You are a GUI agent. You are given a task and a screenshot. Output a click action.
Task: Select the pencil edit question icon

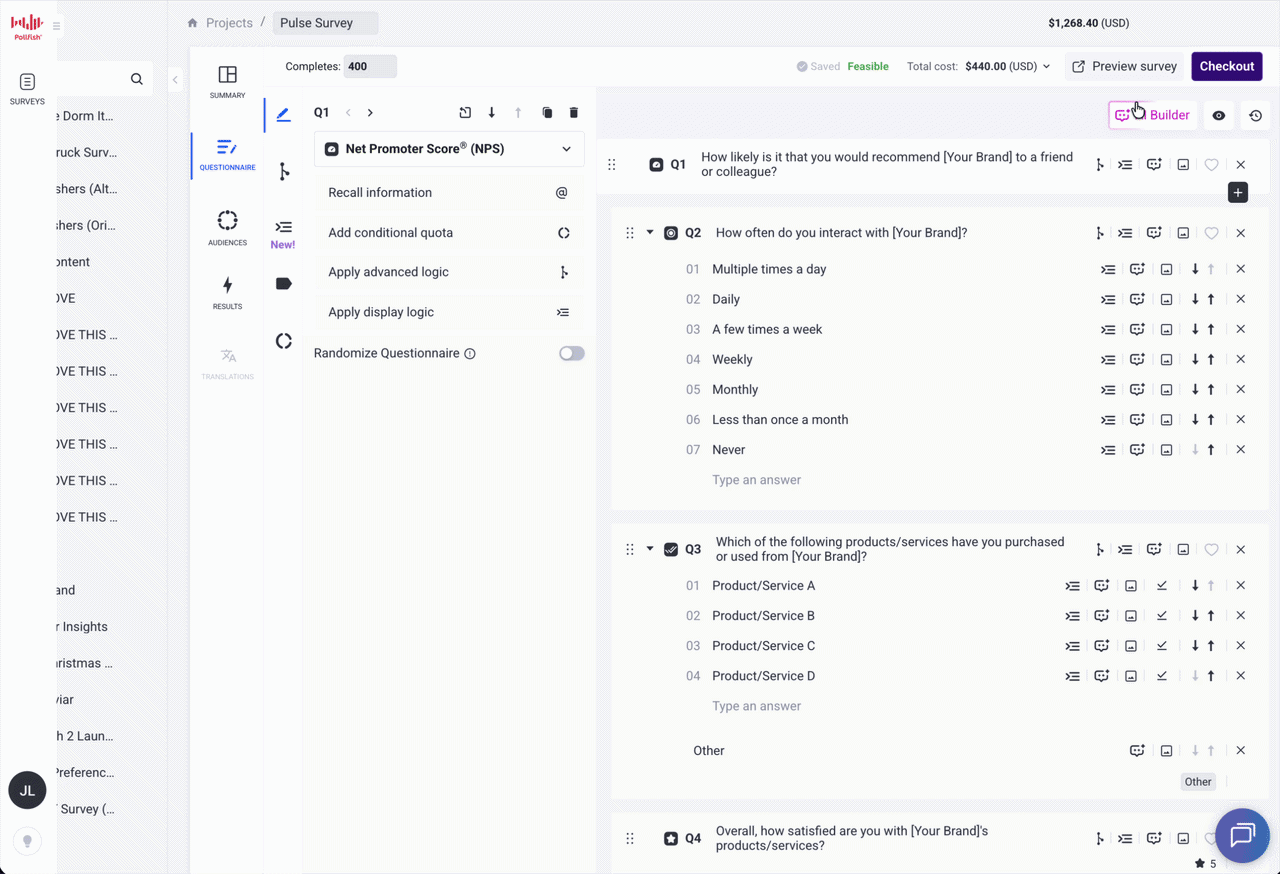point(283,115)
